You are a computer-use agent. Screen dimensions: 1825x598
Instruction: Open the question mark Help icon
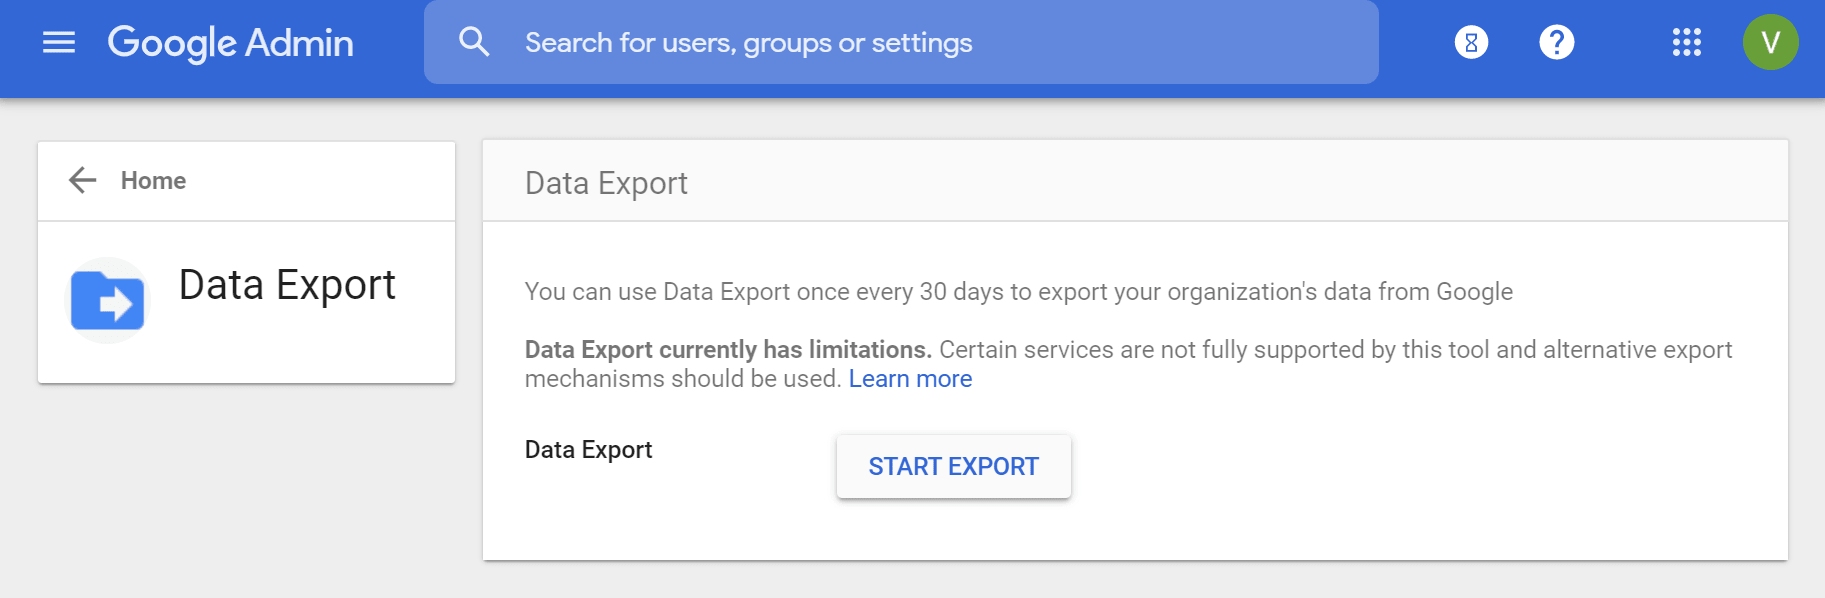click(1556, 42)
